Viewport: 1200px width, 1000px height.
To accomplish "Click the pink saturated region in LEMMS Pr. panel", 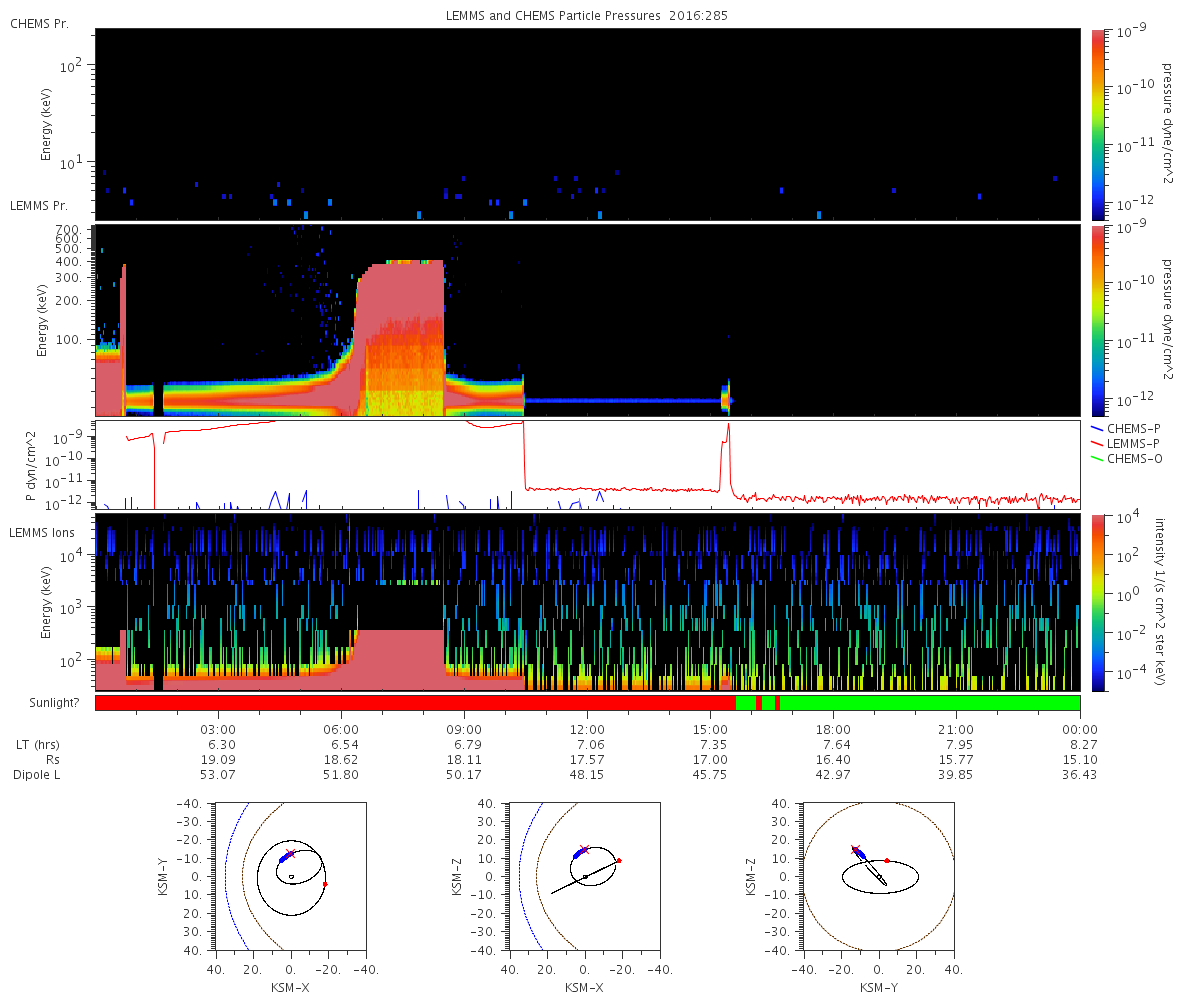I will (x=400, y=340).
